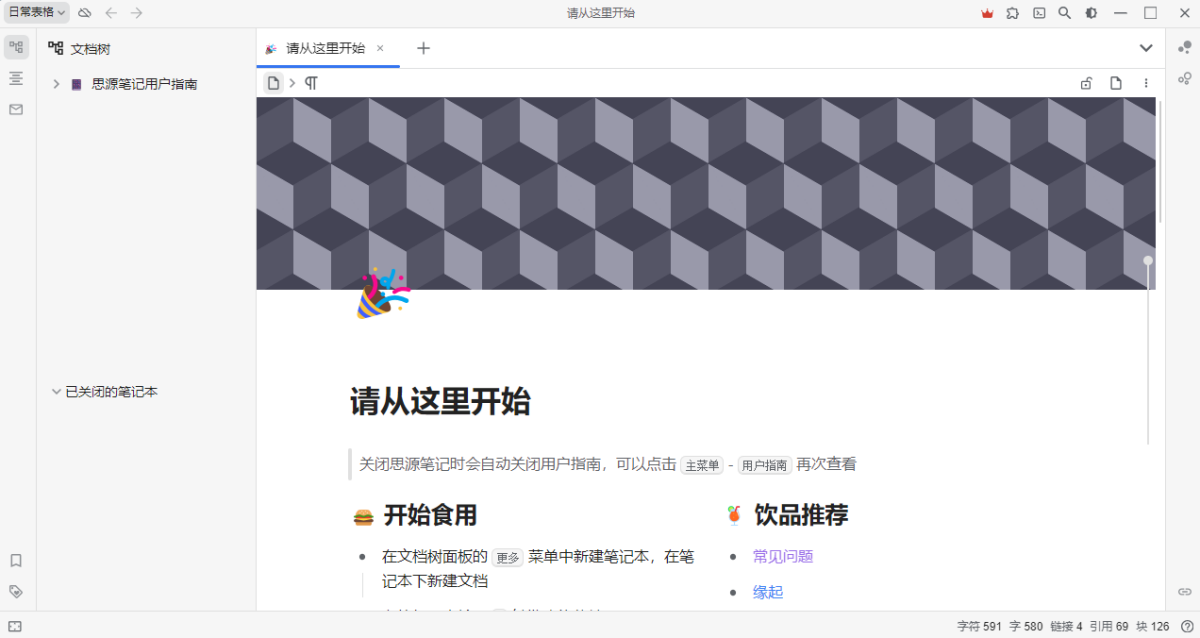1200x638 pixels.
Task: Open the 常见问题 link
Action: click(x=783, y=556)
